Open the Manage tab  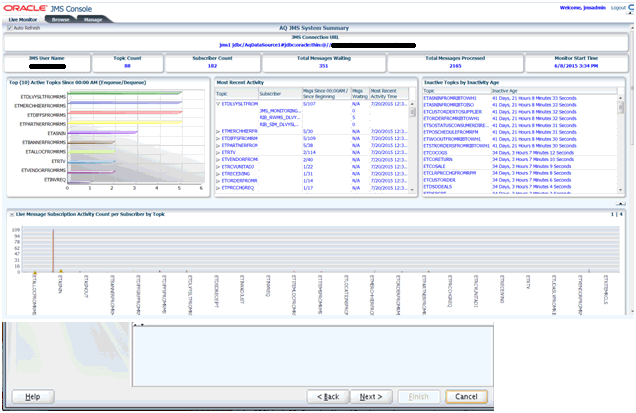tap(93, 19)
